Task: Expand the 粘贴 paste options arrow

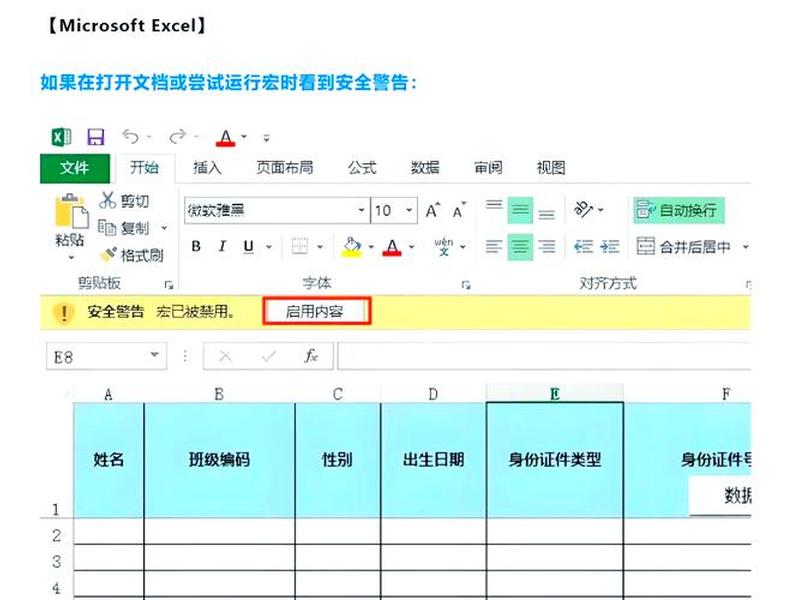Action: click(x=71, y=257)
